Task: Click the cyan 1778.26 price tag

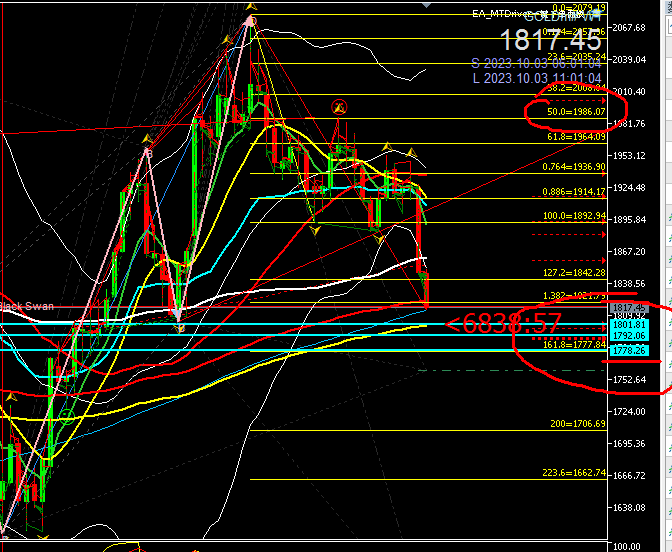Action: click(x=629, y=351)
